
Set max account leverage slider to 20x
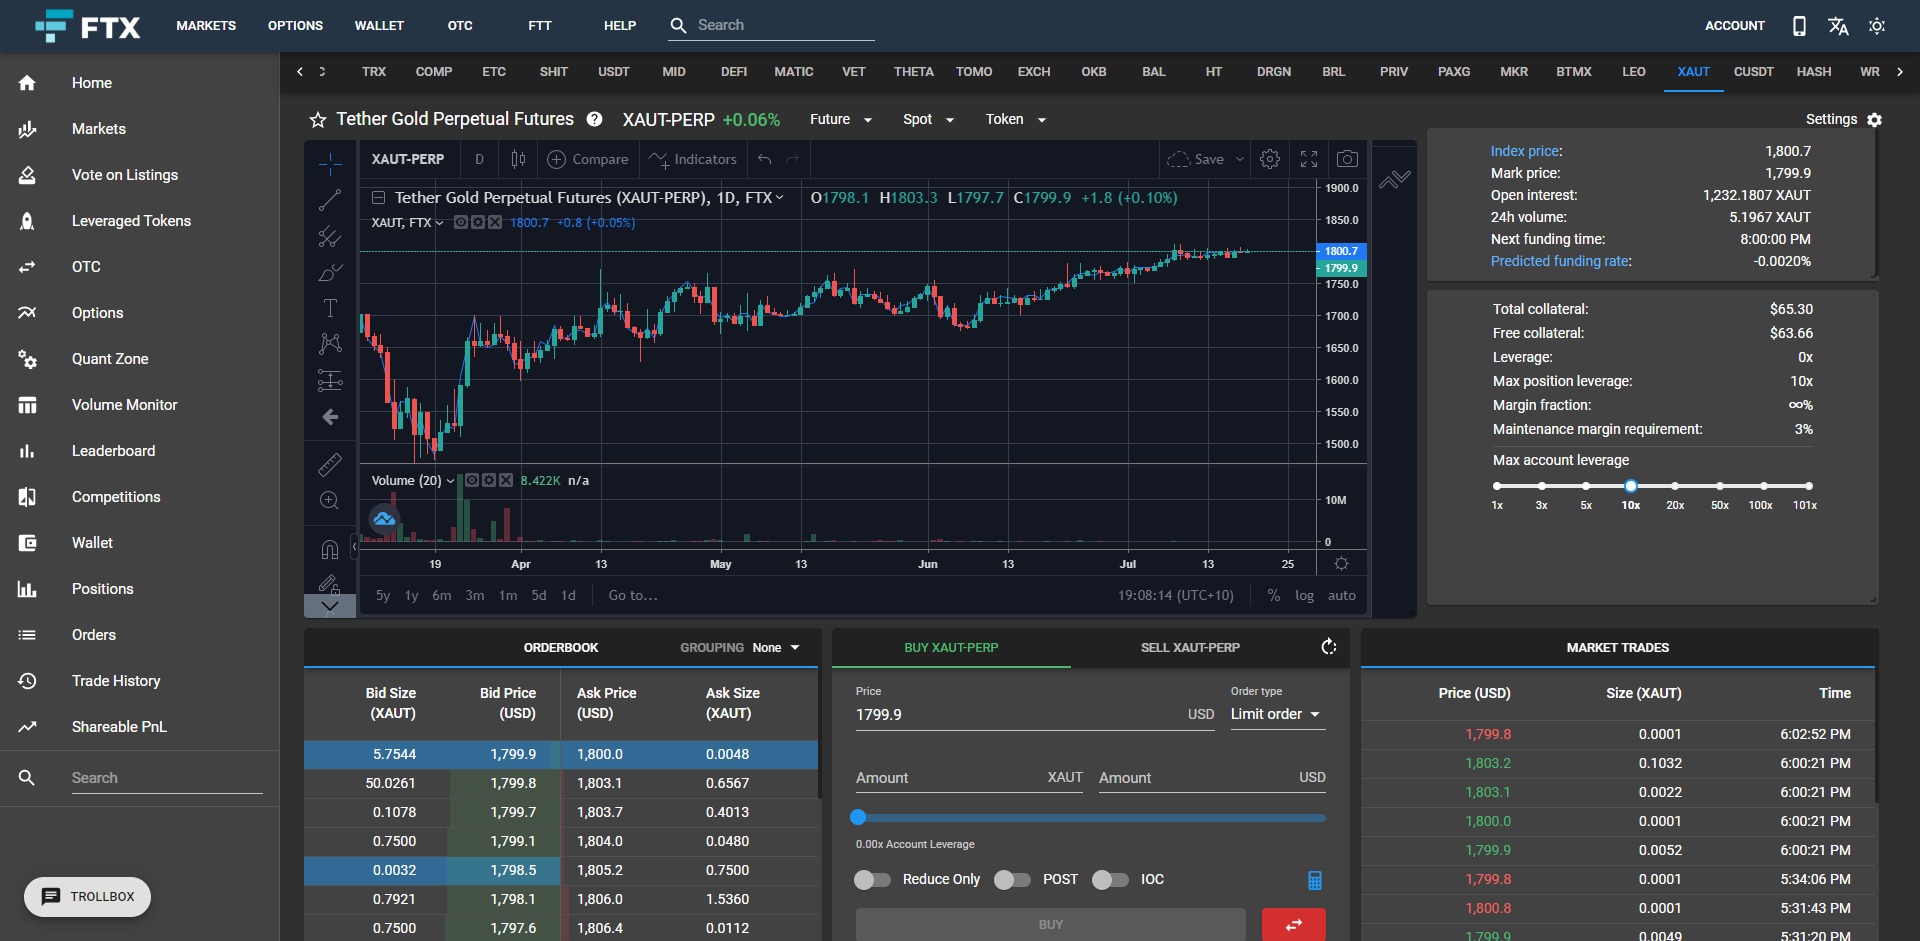pyautogui.click(x=1674, y=486)
